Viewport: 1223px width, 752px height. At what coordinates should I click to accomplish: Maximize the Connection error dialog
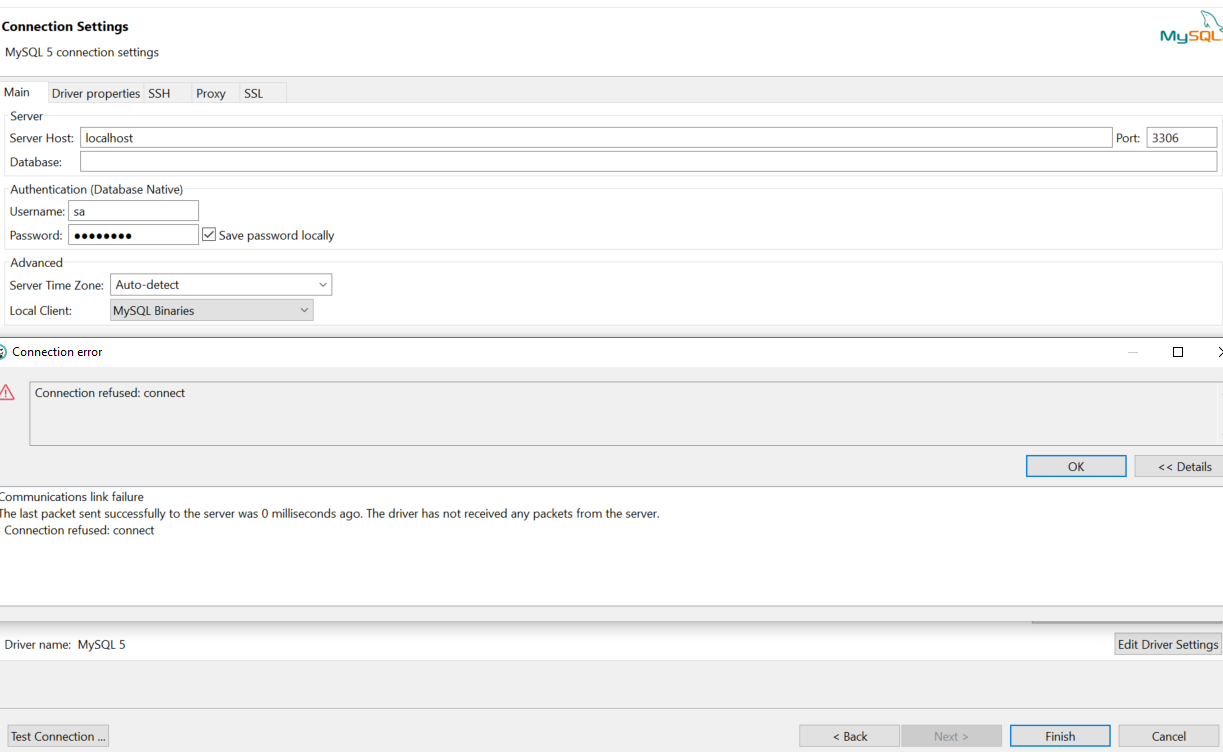(x=1178, y=352)
